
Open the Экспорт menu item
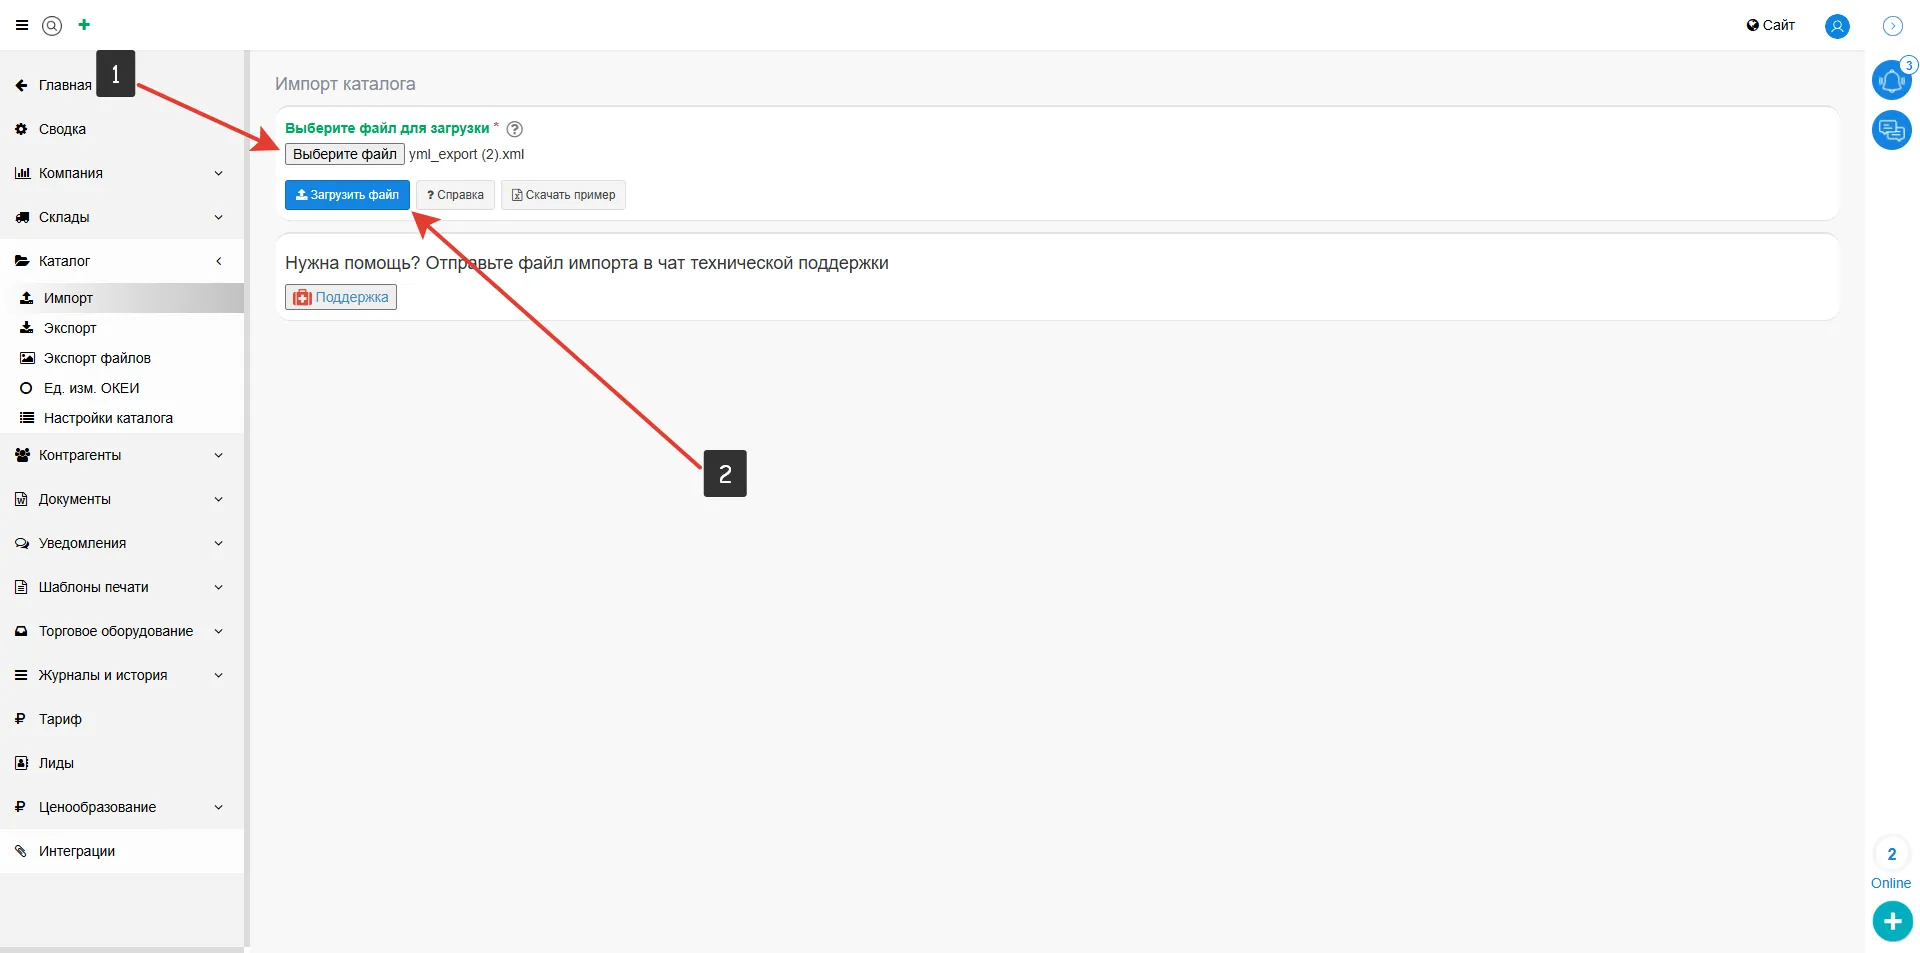point(70,328)
